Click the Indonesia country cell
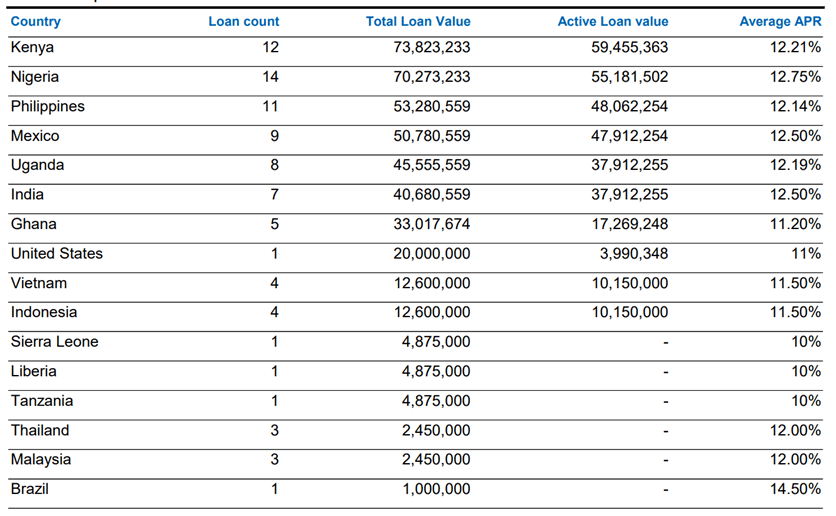Image resolution: width=836 pixels, height=516 pixels. (x=44, y=312)
